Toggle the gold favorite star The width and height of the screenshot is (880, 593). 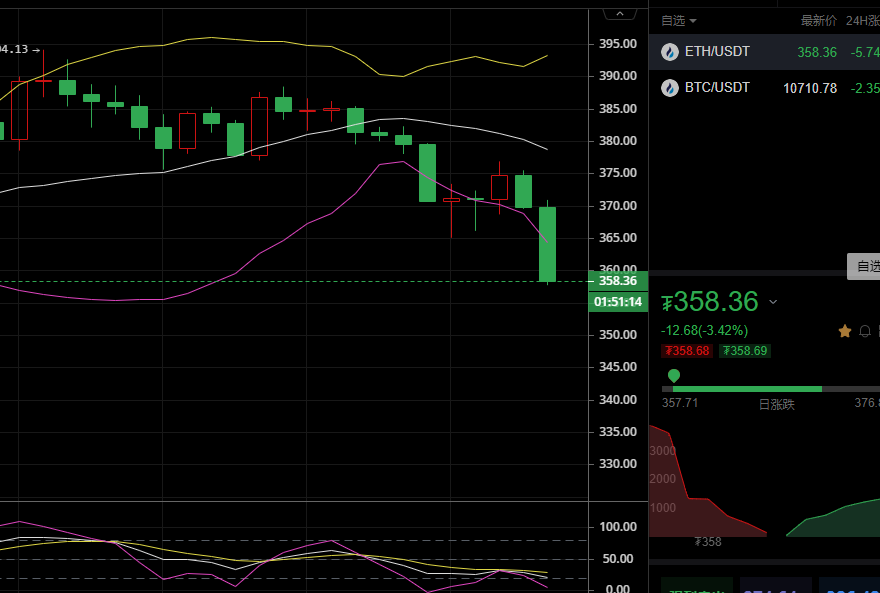tap(845, 331)
